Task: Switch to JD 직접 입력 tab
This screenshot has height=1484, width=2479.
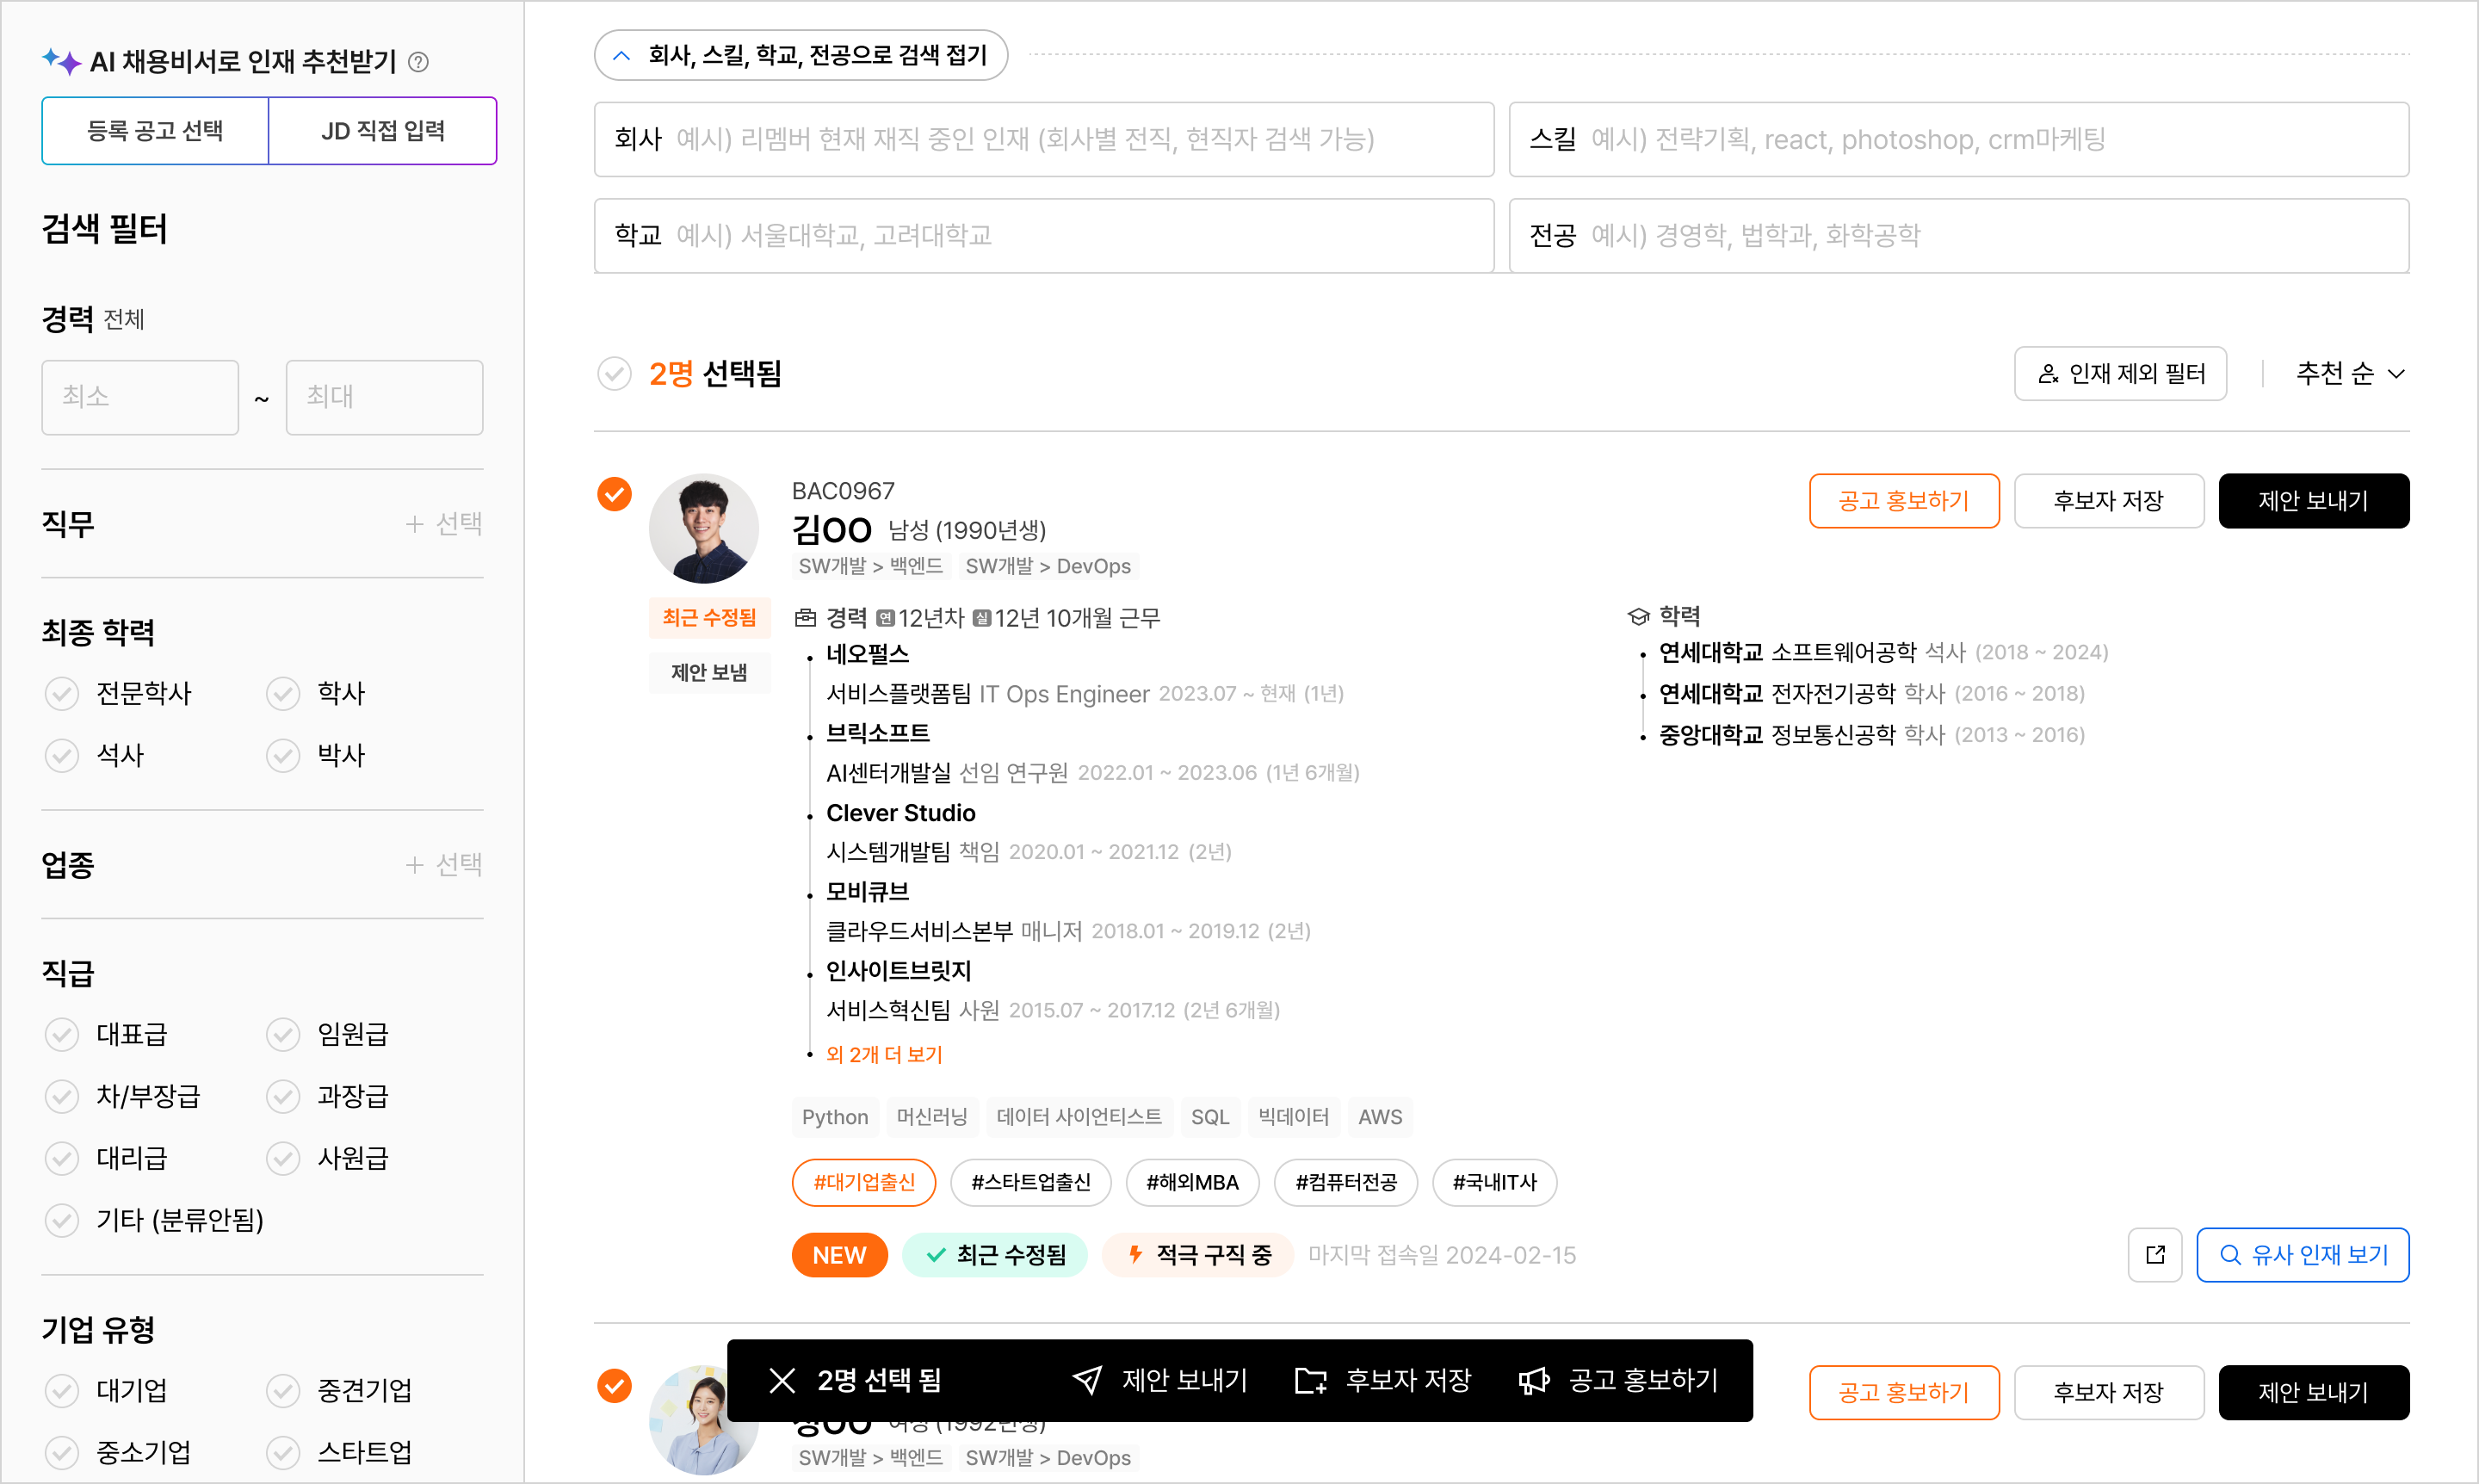Action: pos(382,131)
